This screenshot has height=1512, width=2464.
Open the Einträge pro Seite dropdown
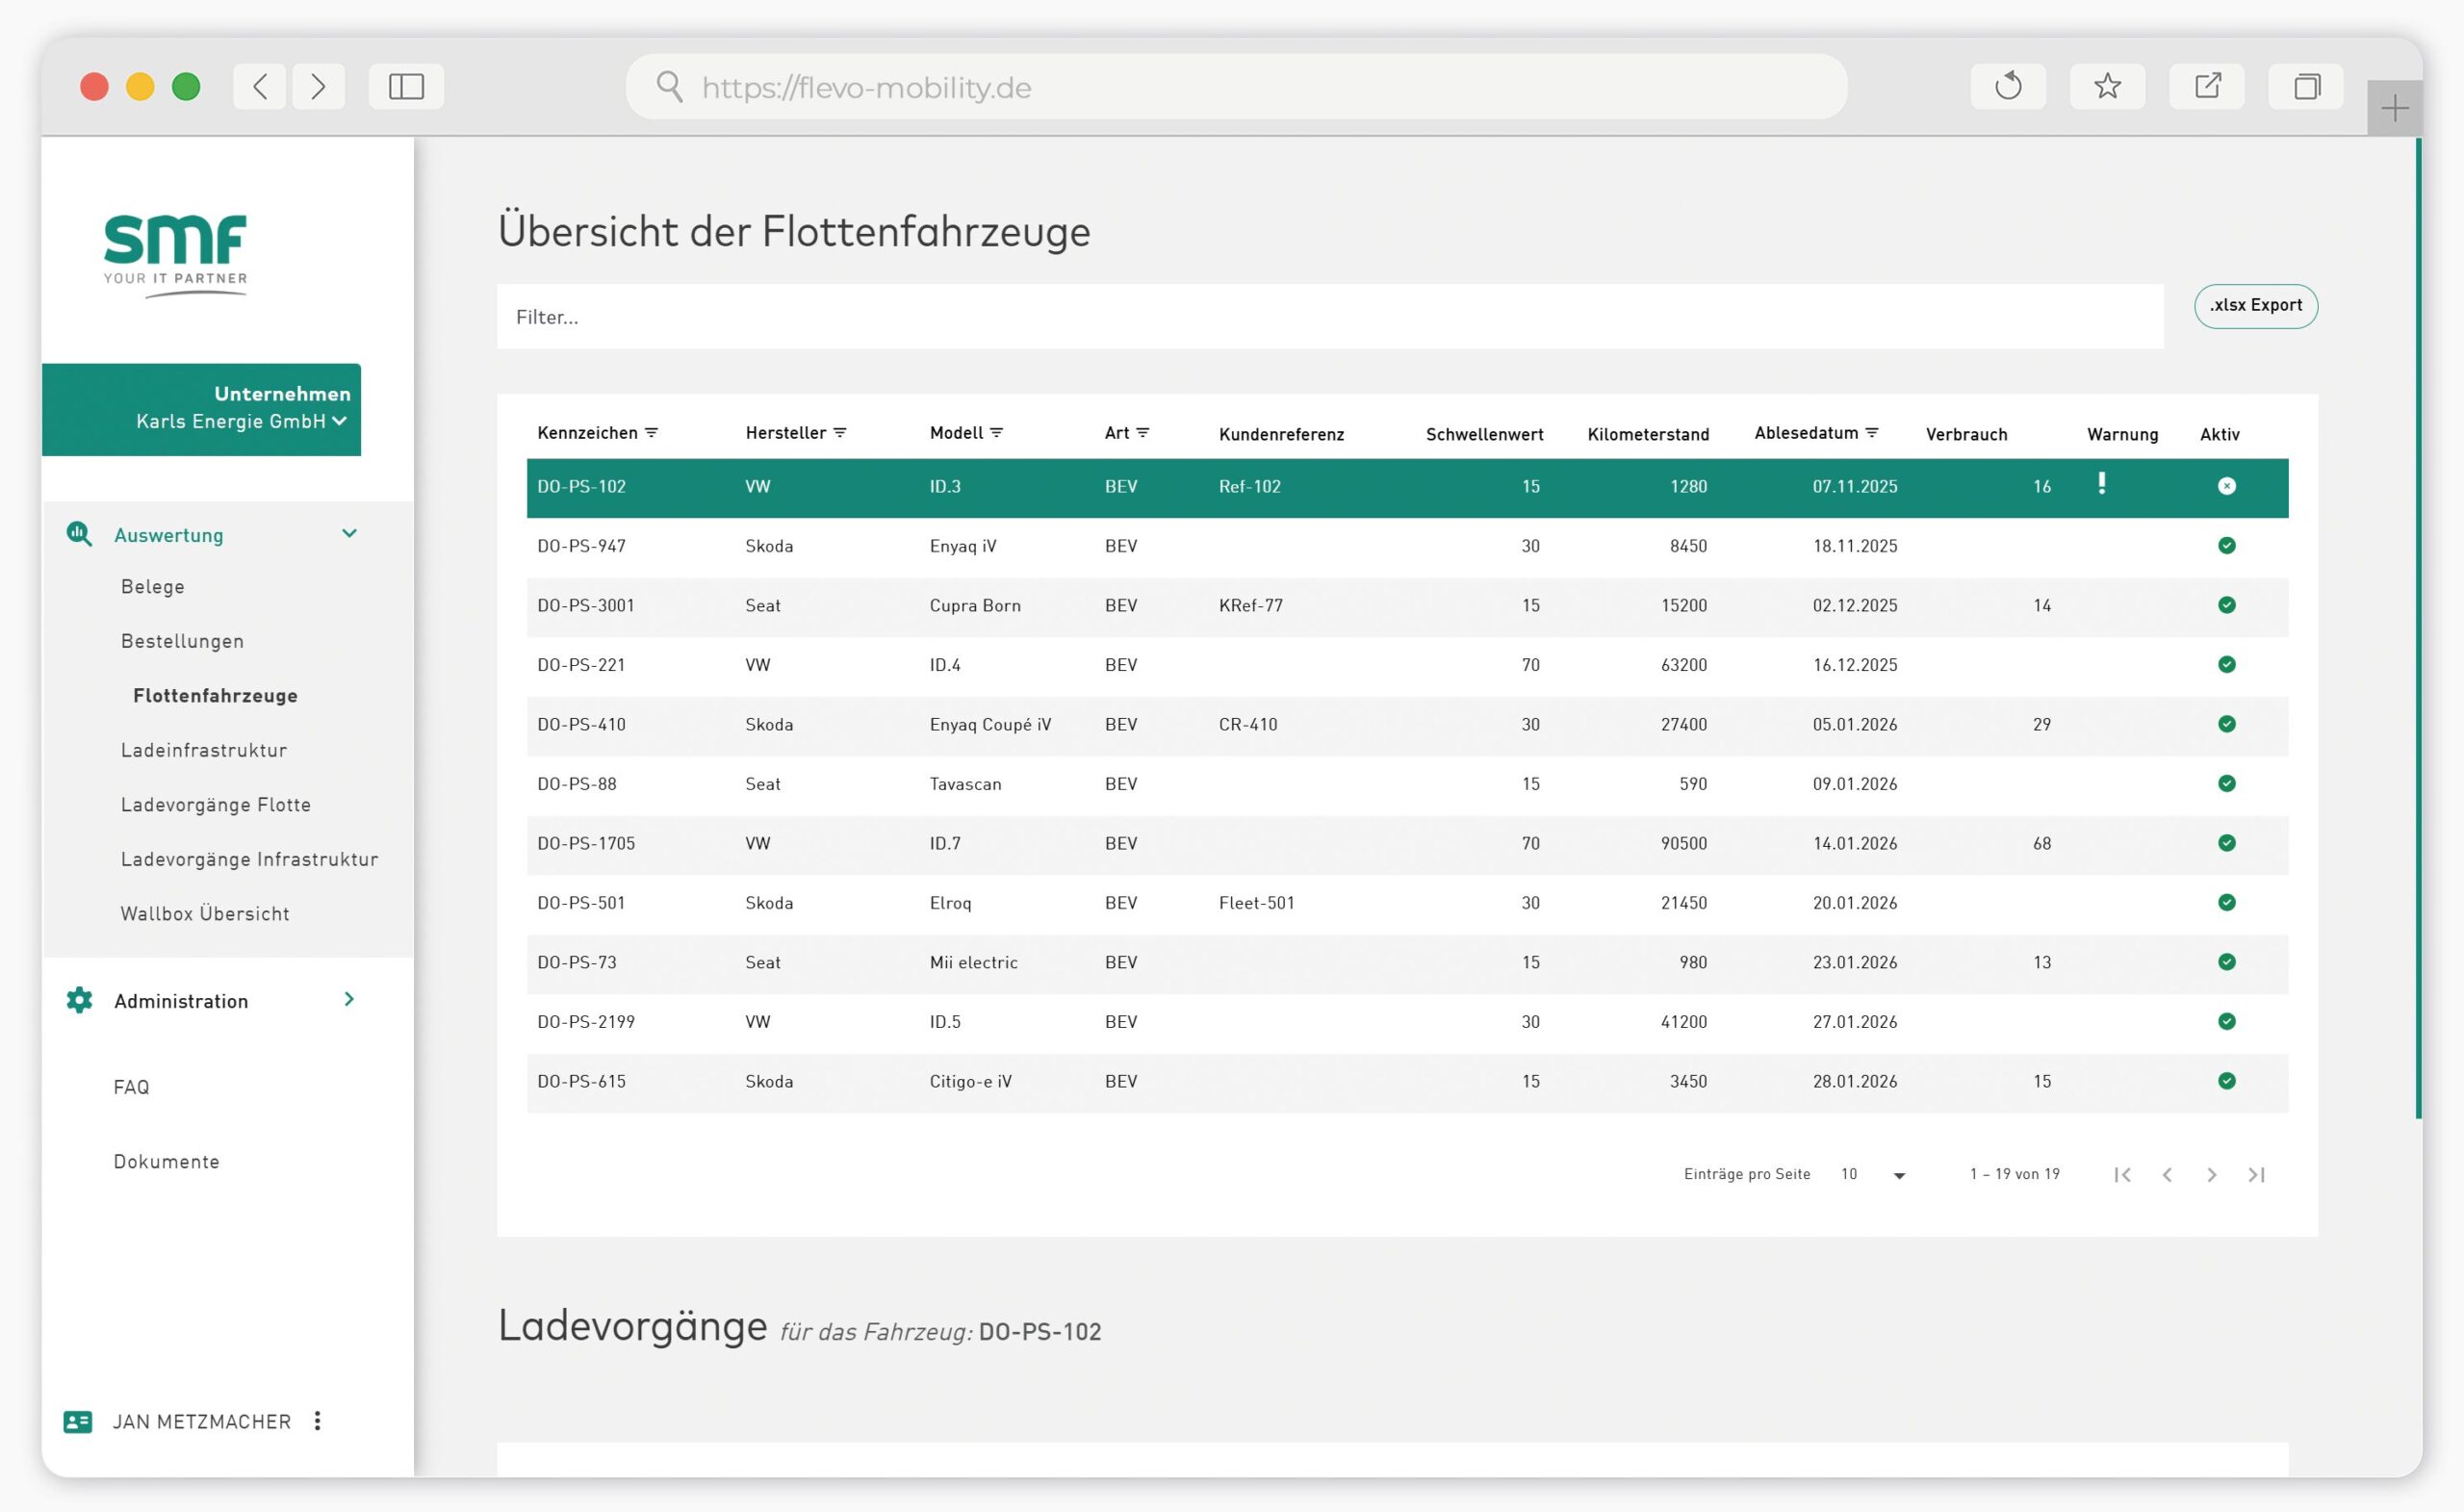pos(1898,1175)
